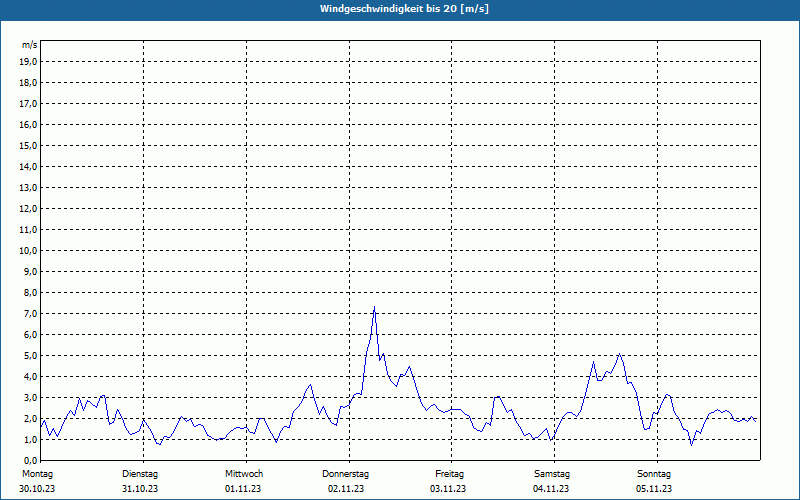Click the 0,0 y-axis label
The width and height of the screenshot is (800, 500).
[31, 460]
